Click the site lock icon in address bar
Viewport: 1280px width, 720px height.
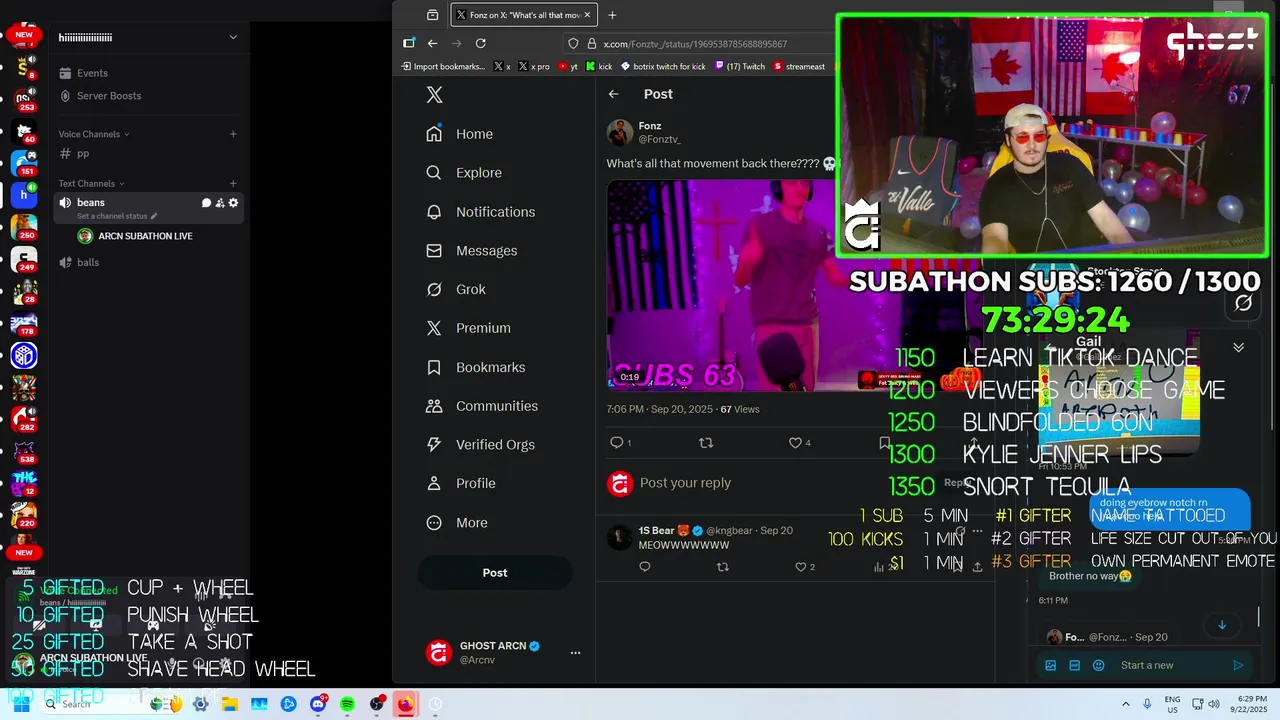pyautogui.click(x=592, y=44)
